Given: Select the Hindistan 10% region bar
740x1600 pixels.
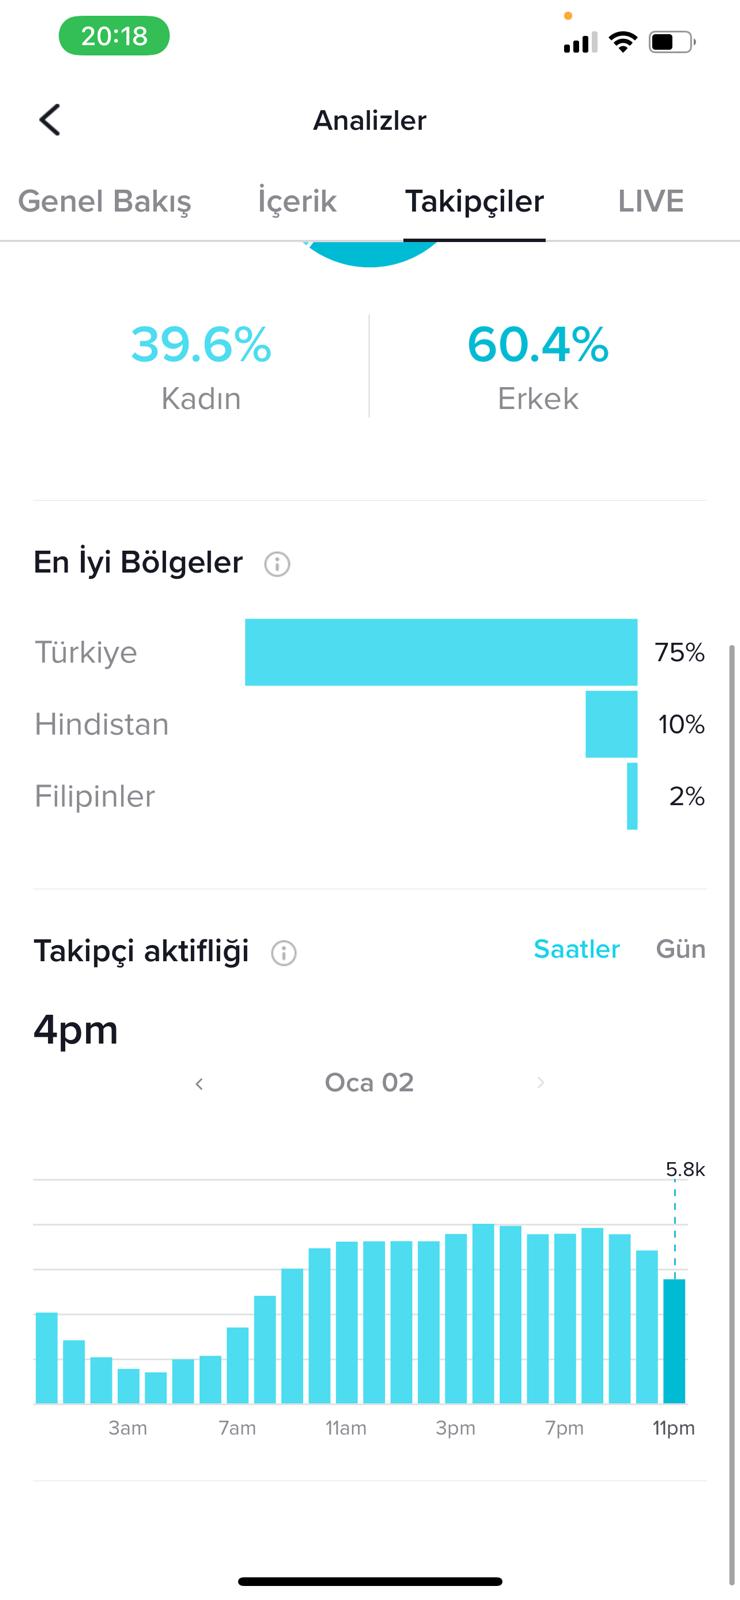Looking at the screenshot, I should pos(611,724).
